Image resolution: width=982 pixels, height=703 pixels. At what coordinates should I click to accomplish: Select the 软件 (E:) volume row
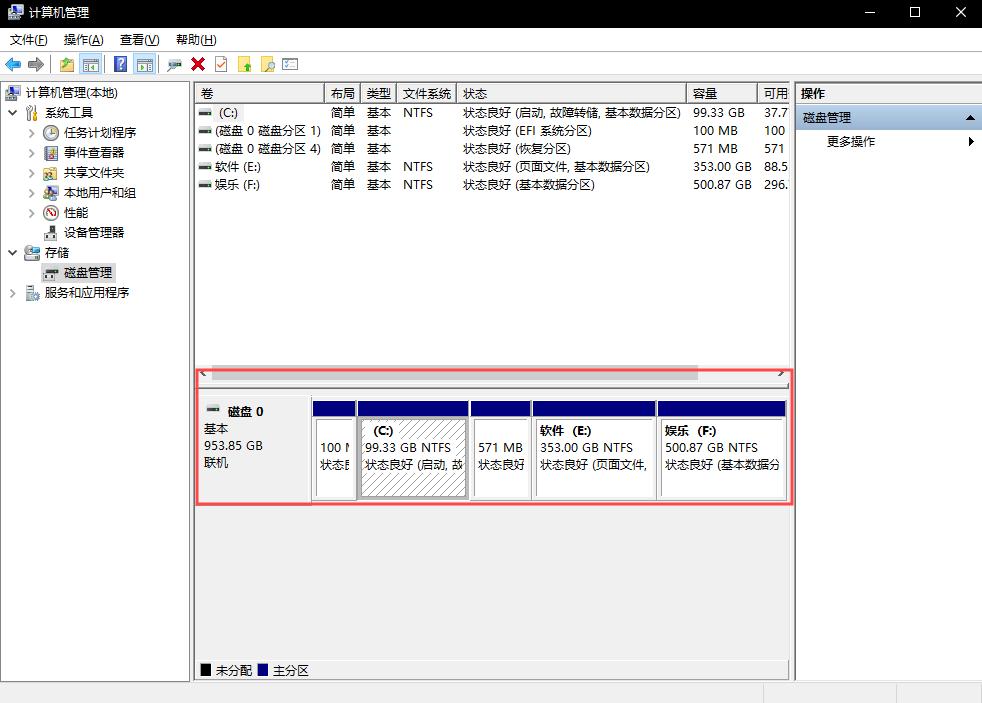(x=238, y=167)
